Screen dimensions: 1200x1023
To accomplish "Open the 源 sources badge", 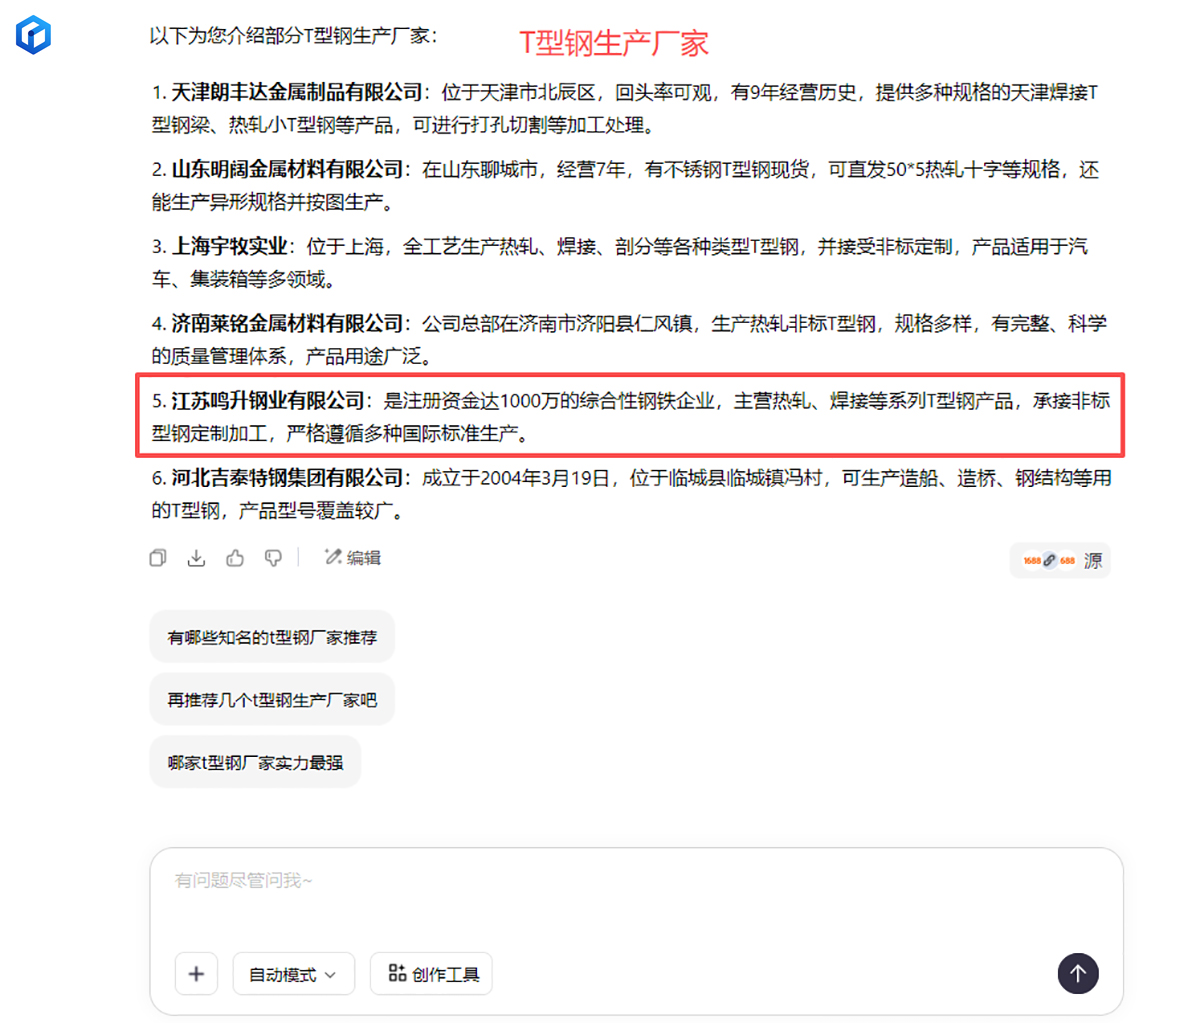I will click(1060, 561).
